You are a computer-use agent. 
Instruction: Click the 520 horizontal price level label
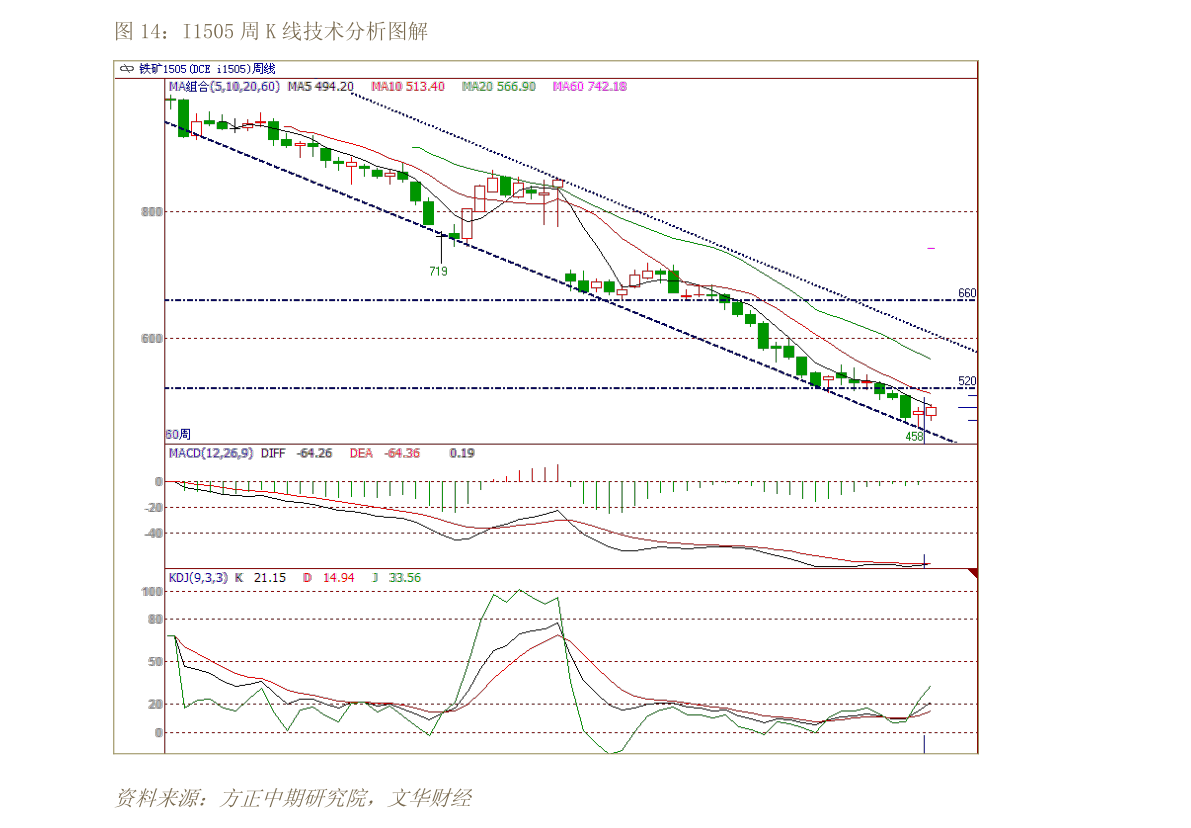[966, 381]
